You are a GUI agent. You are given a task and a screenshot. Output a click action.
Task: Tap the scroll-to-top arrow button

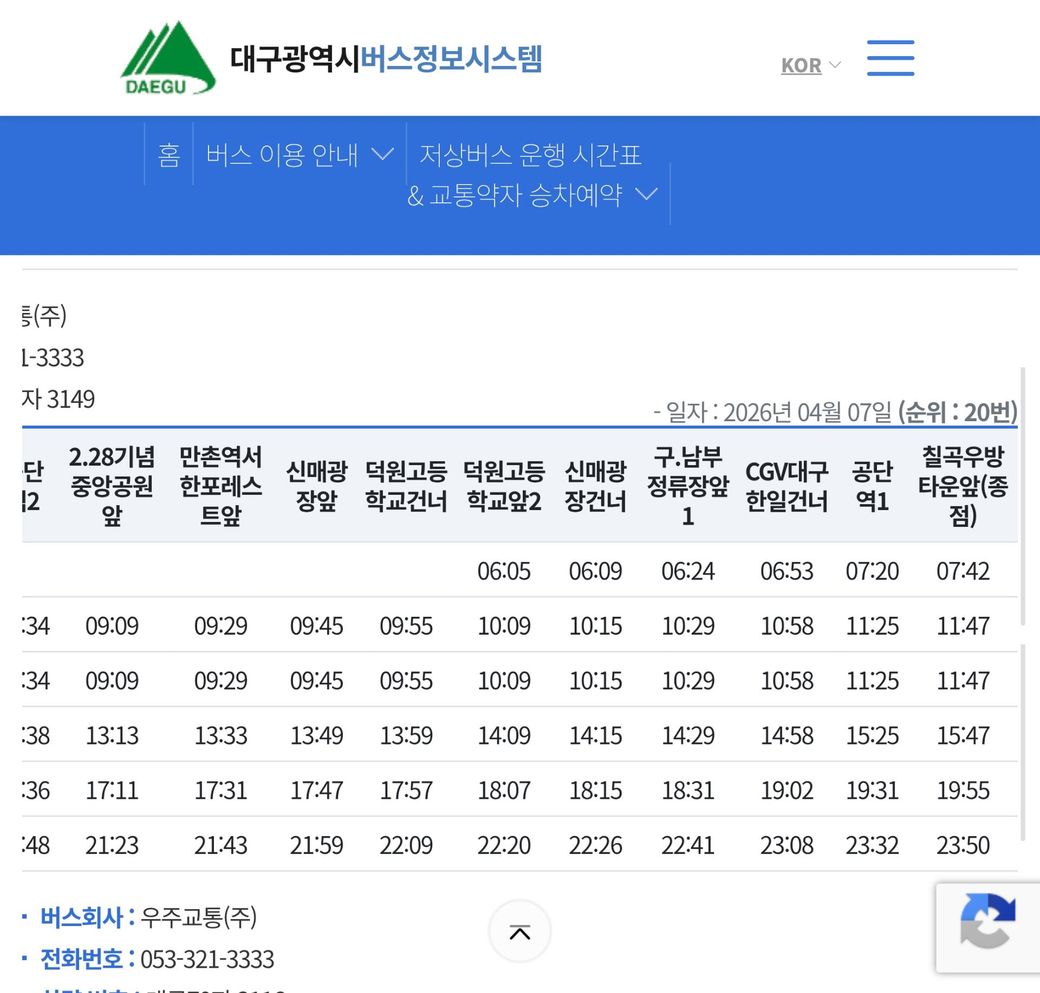519,932
